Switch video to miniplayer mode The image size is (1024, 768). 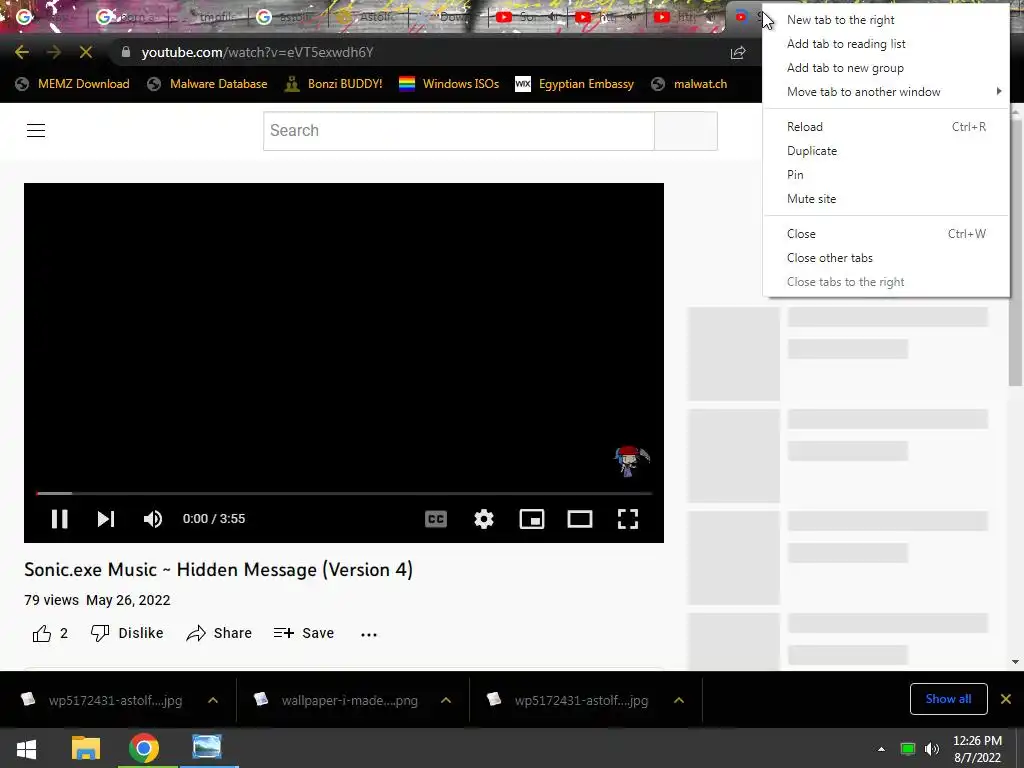pos(532,519)
